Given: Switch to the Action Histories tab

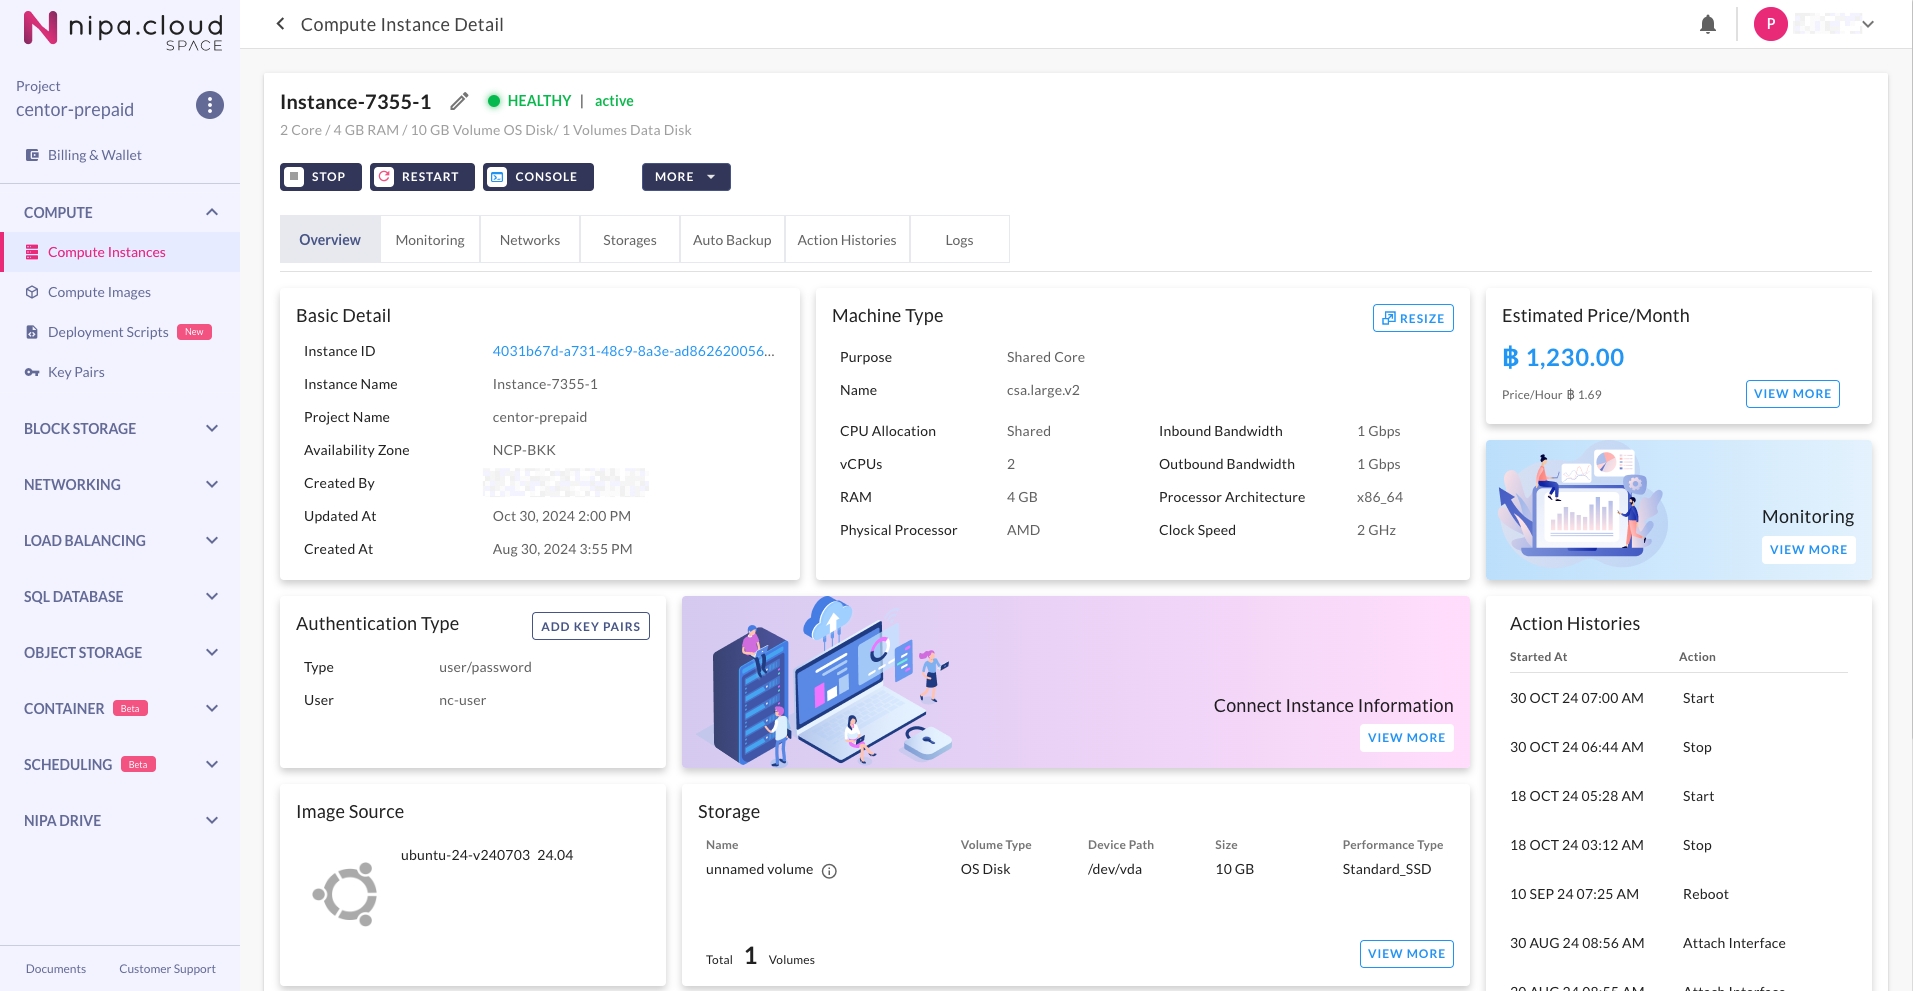Looking at the screenshot, I should click(846, 240).
